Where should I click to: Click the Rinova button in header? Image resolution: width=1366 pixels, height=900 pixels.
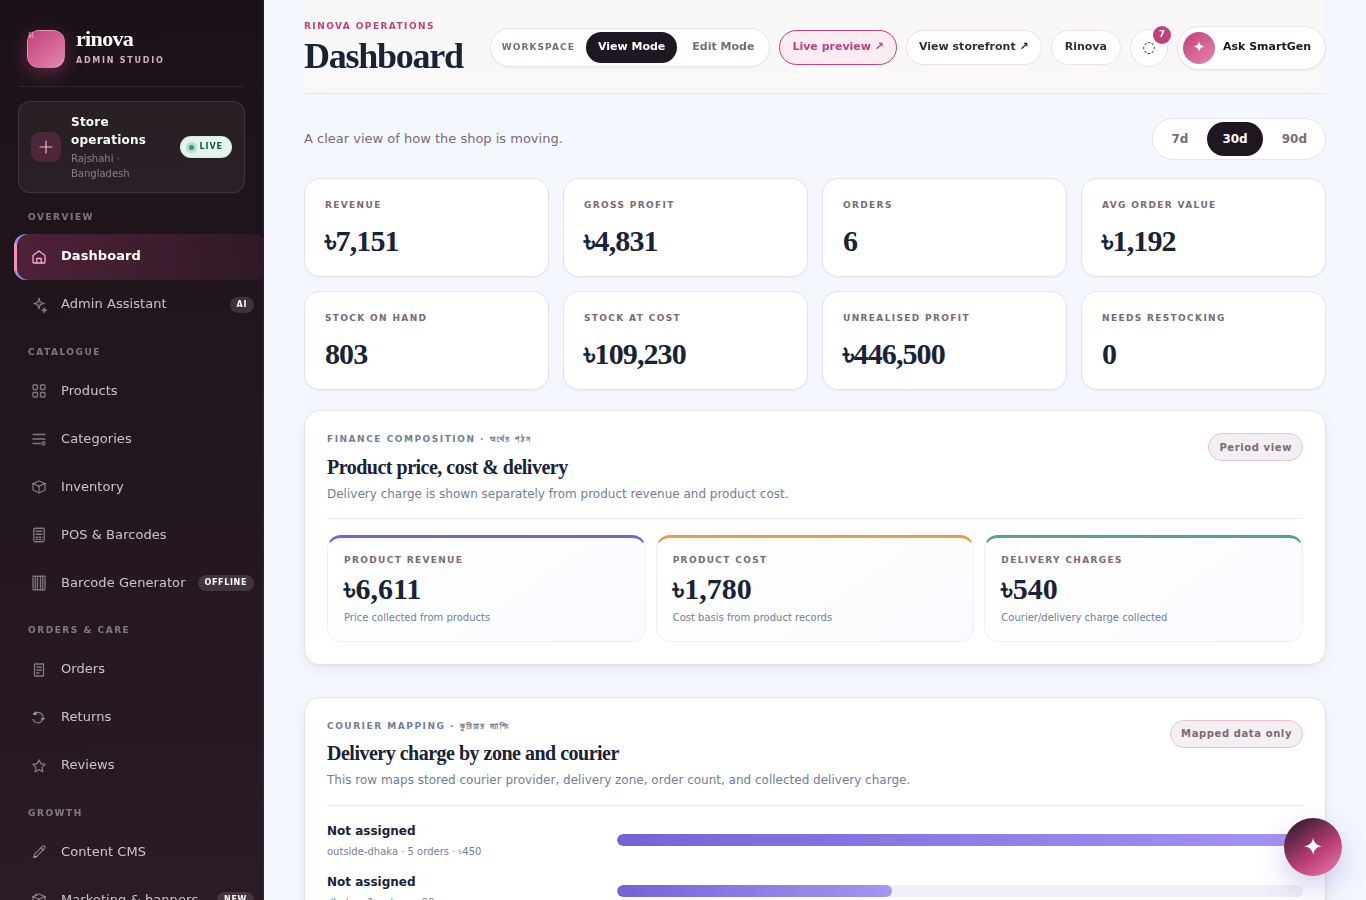pos(1086,47)
